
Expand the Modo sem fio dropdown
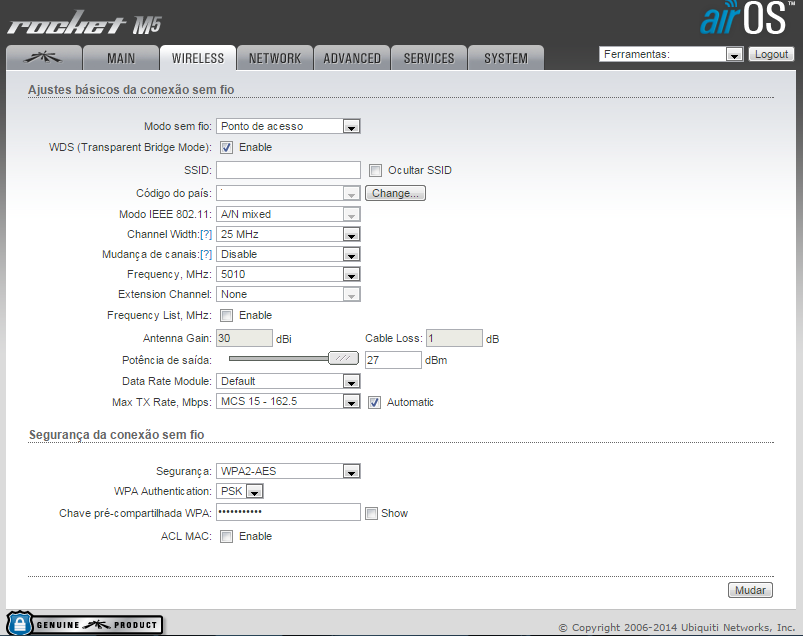pyautogui.click(x=288, y=126)
